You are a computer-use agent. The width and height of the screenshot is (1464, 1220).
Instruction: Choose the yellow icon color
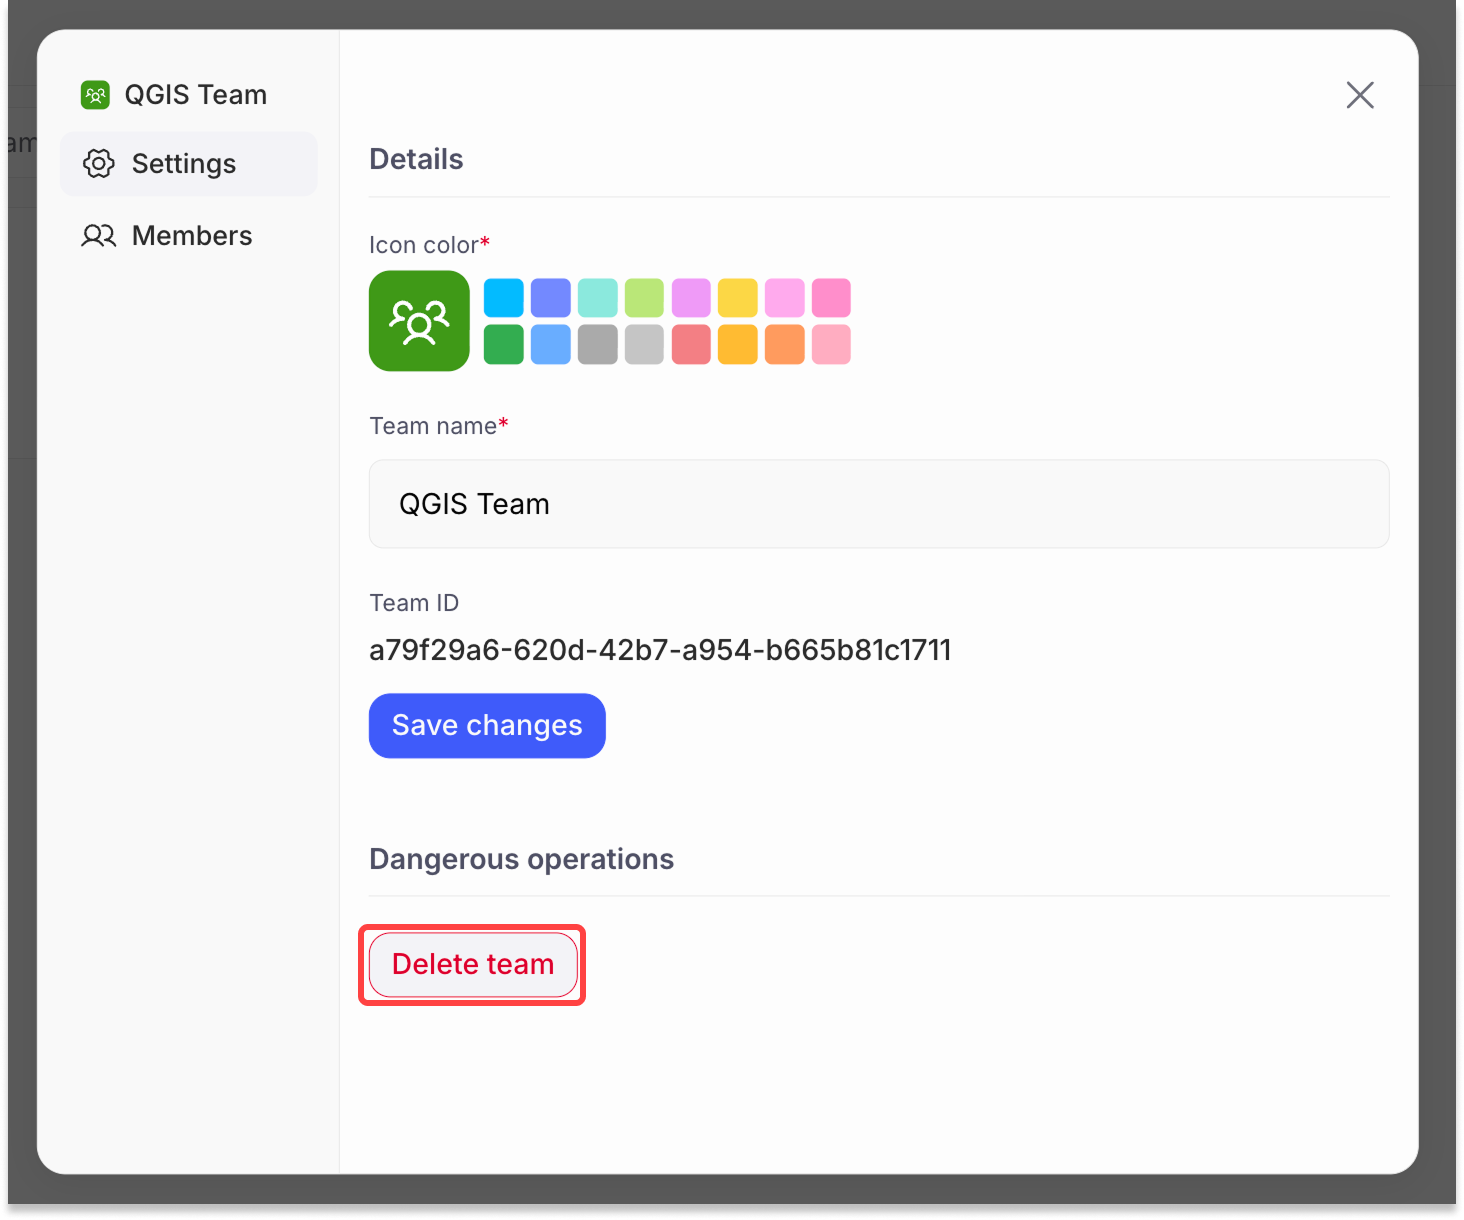(738, 297)
